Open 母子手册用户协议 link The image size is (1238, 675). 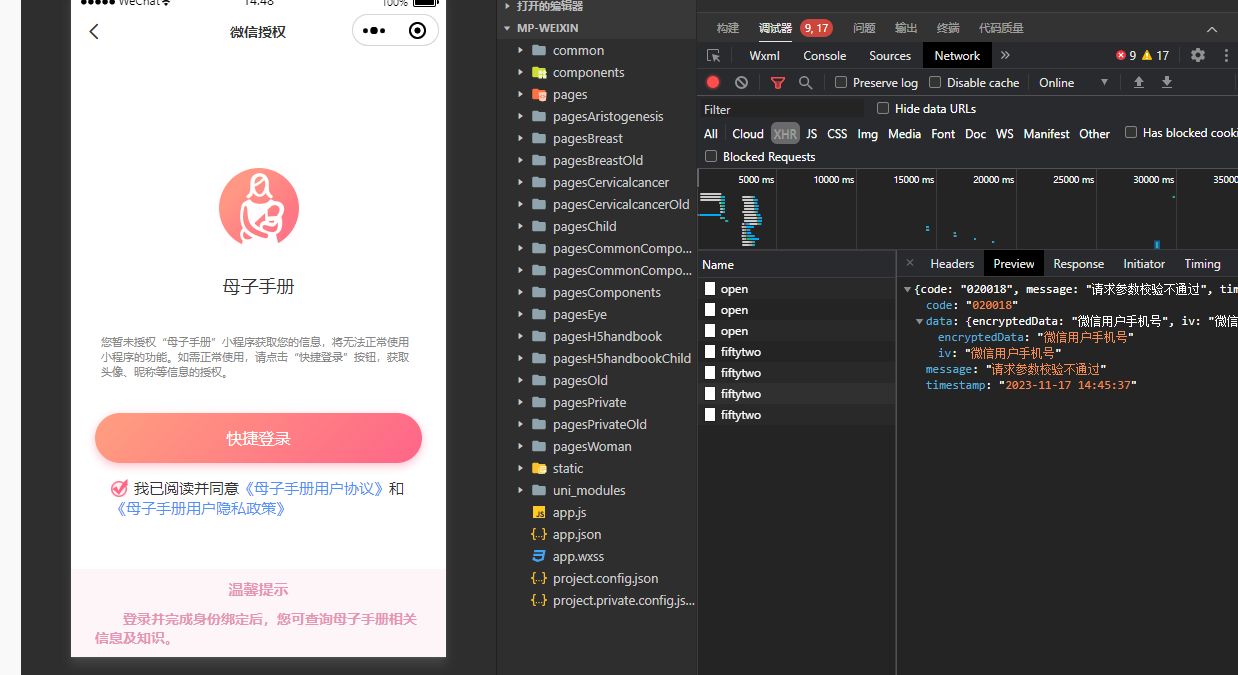pos(314,489)
